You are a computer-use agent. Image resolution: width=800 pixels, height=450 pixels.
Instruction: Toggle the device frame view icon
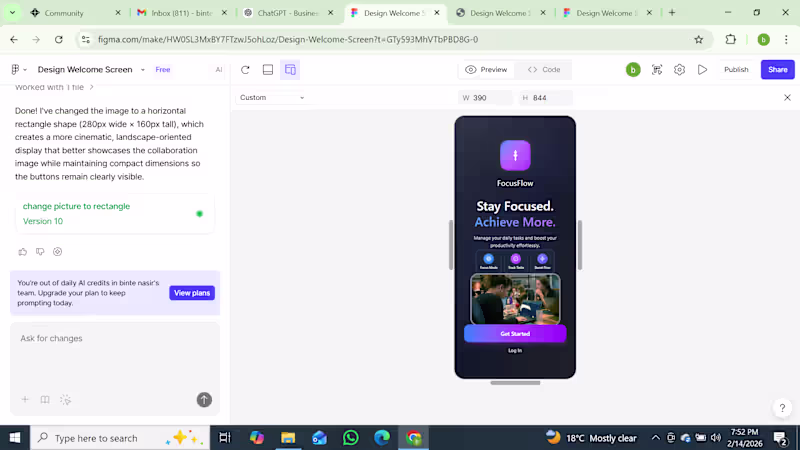coord(290,70)
